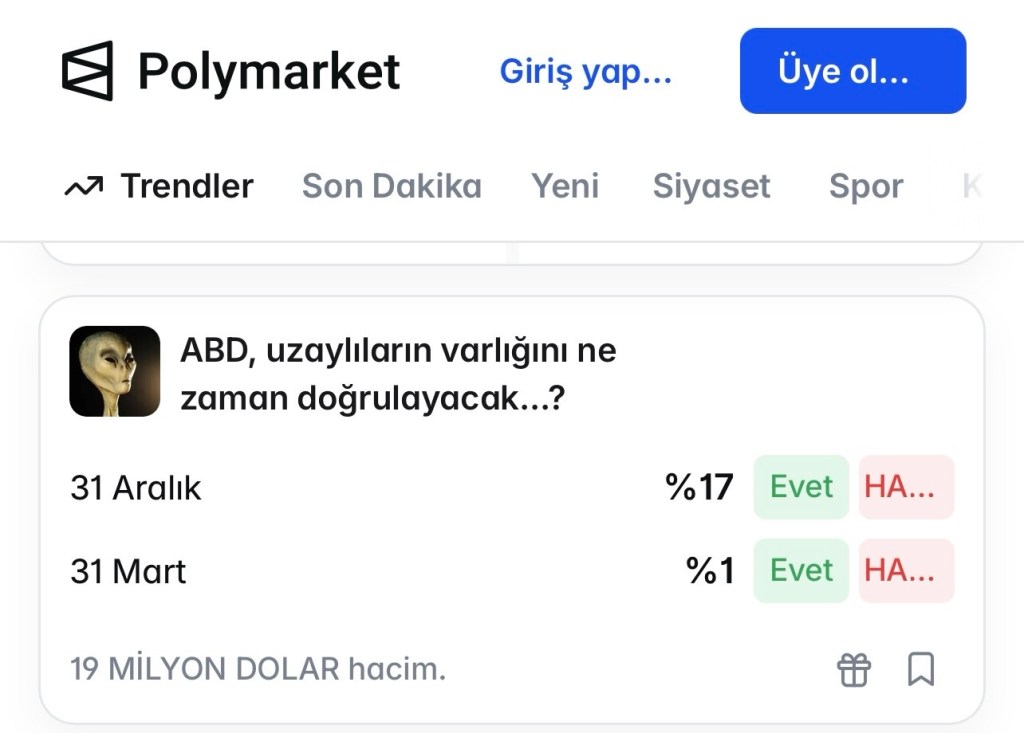Select the Spor category tab
The height and width of the screenshot is (733, 1024).
coord(865,186)
